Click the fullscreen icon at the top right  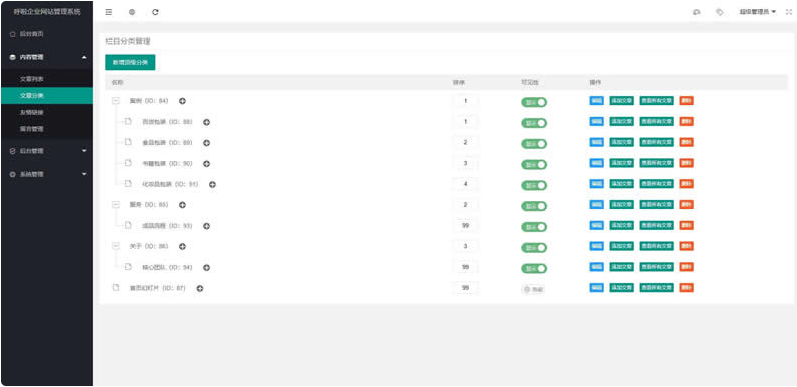point(789,12)
